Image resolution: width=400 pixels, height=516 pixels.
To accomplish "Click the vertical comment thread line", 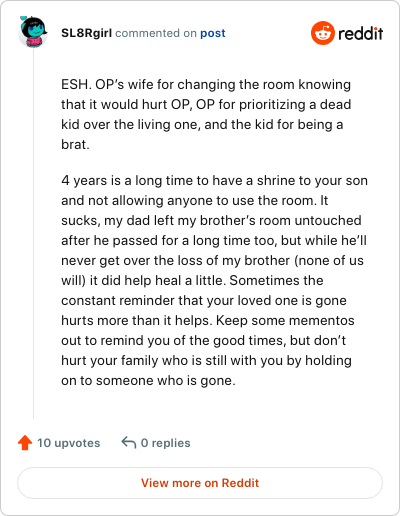I will click(x=33, y=233).
